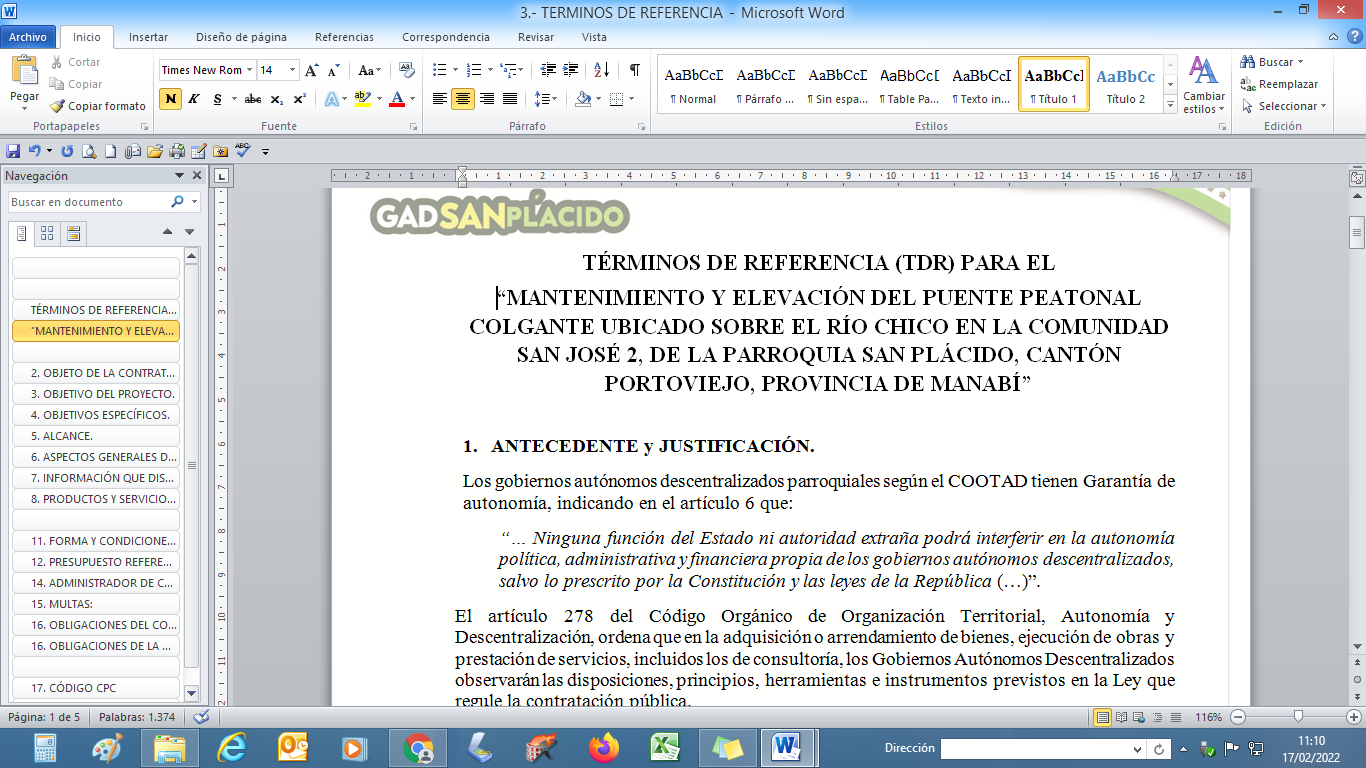Click the bullet list icon
The height and width of the screenshot is (768, 1366).
point(439,70)
